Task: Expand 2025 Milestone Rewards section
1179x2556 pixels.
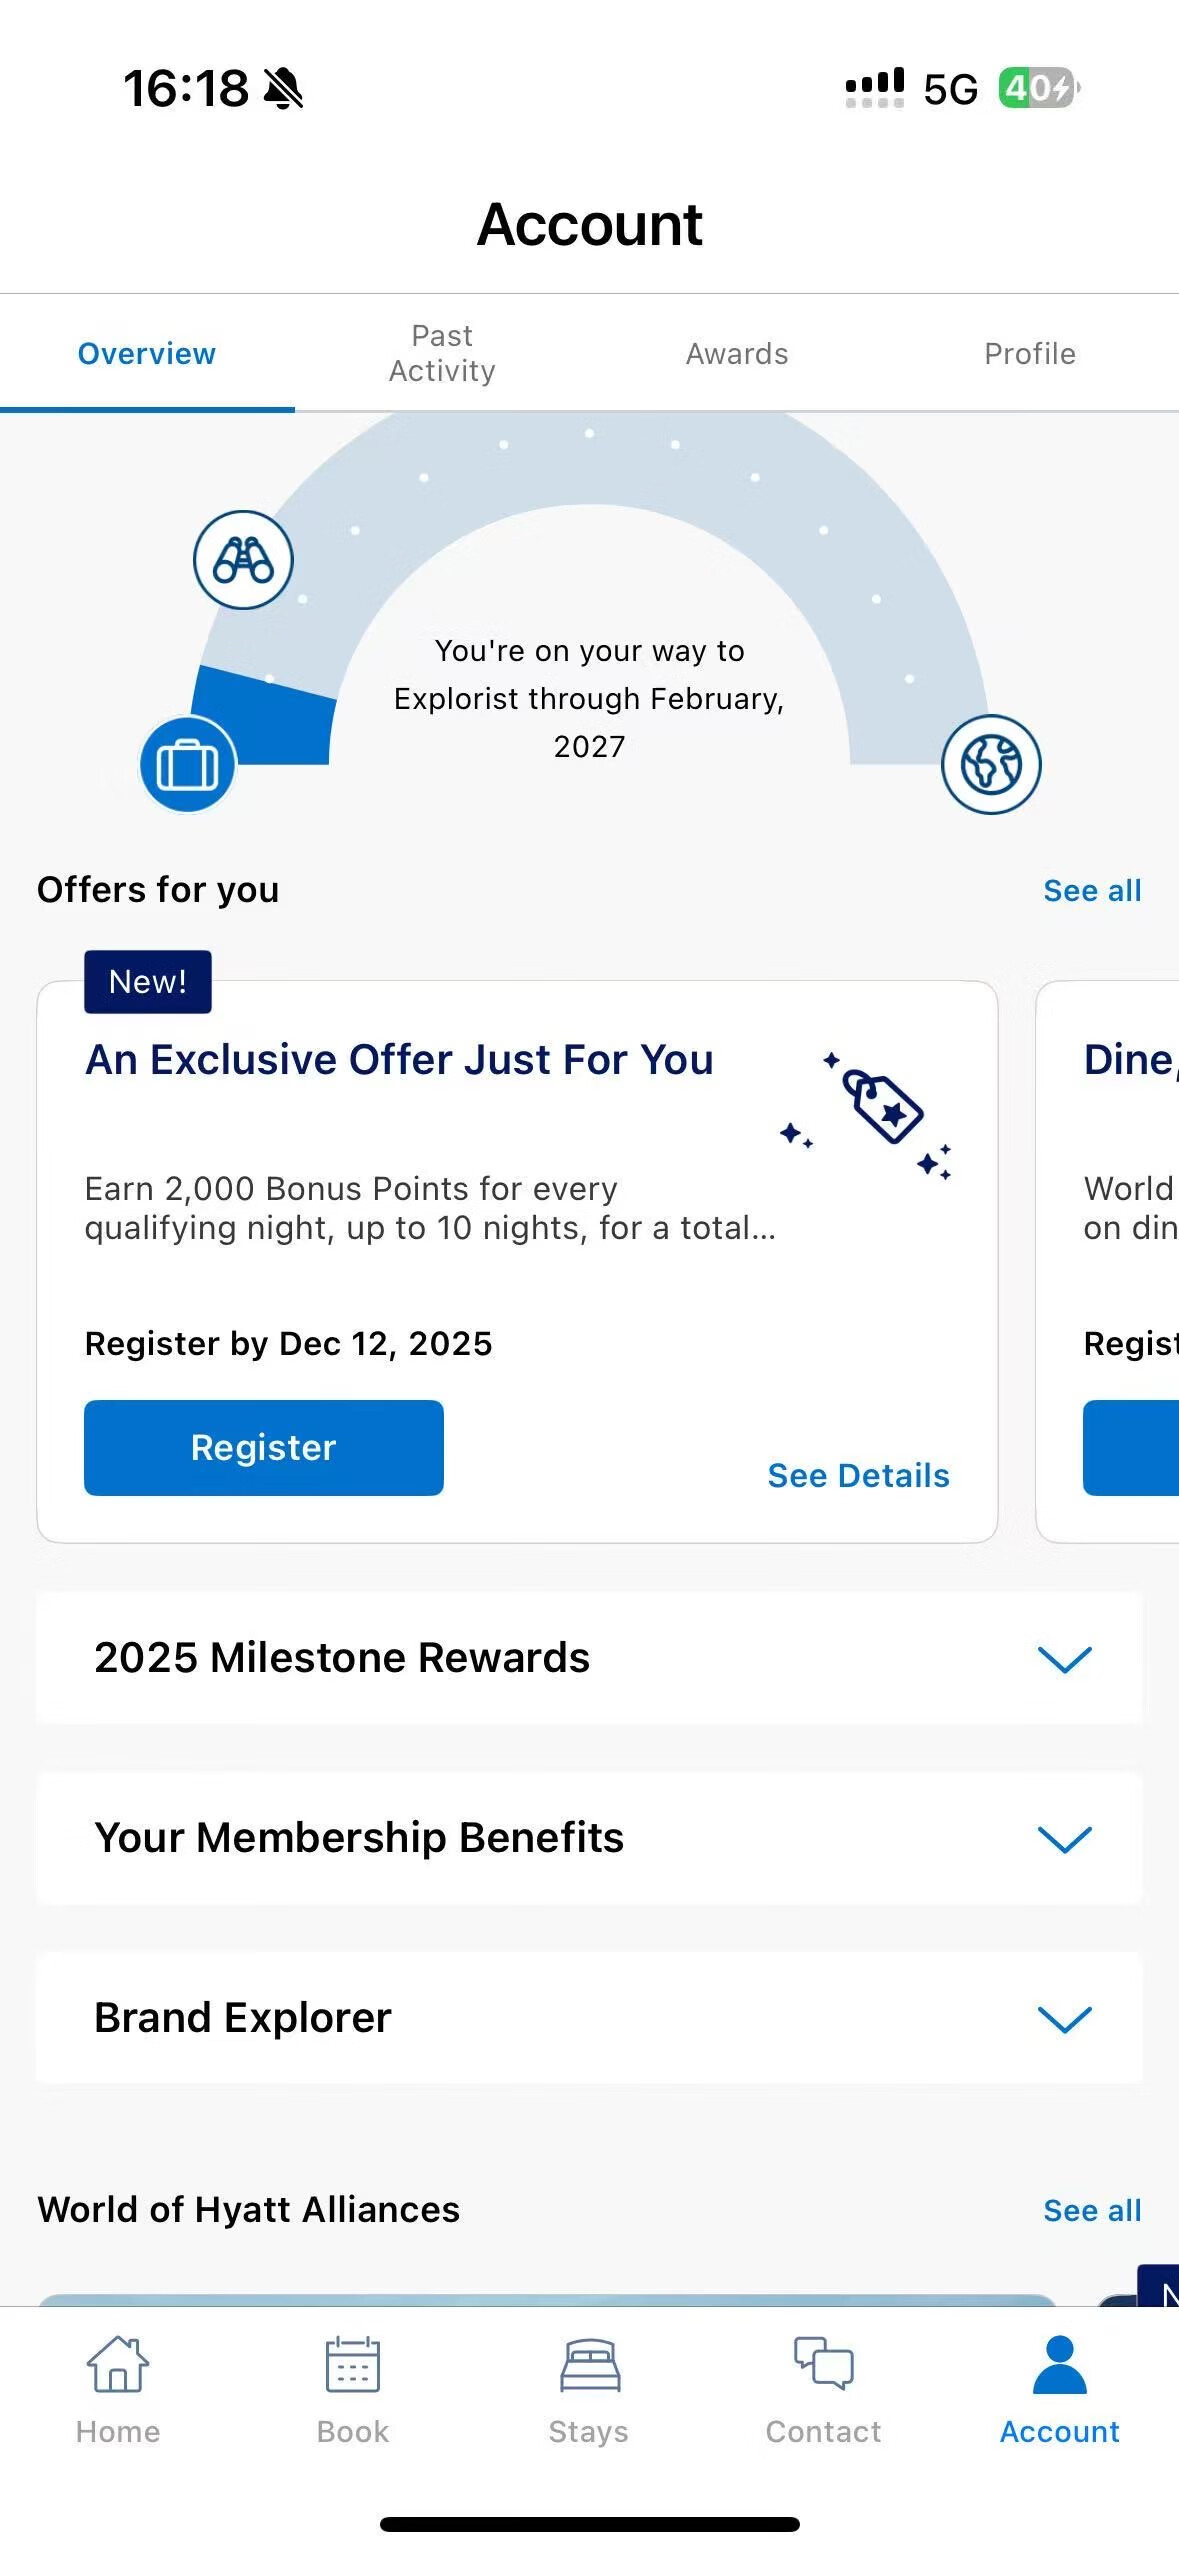Action: (1064, 1659)
